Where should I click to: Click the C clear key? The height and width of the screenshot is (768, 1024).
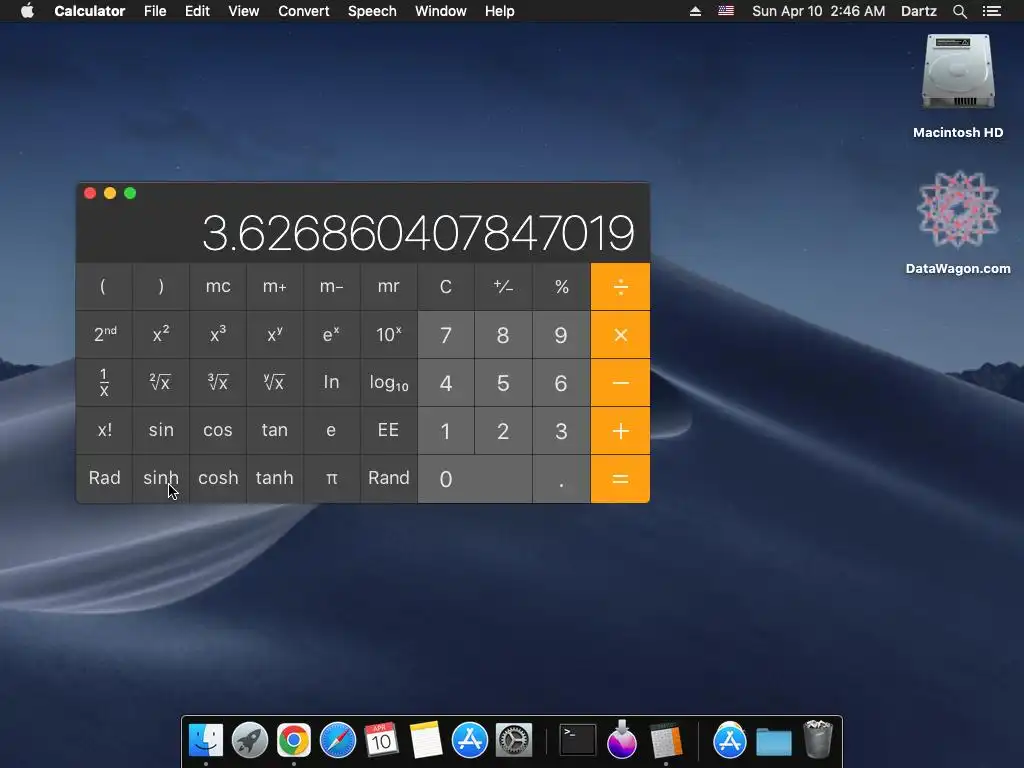445,287
